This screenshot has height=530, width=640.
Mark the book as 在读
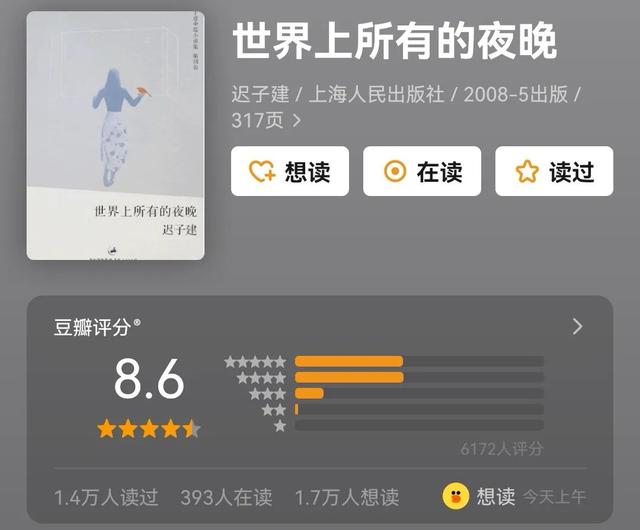[422, 171]
